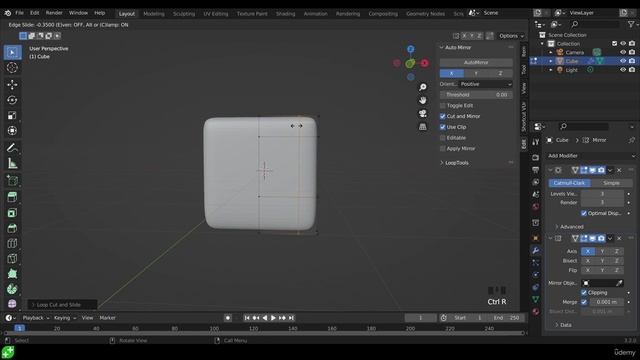Image resolution: width=640 pixels, height=360 pixels.
Task: Open Output properties tab icon
Action: 536,170
